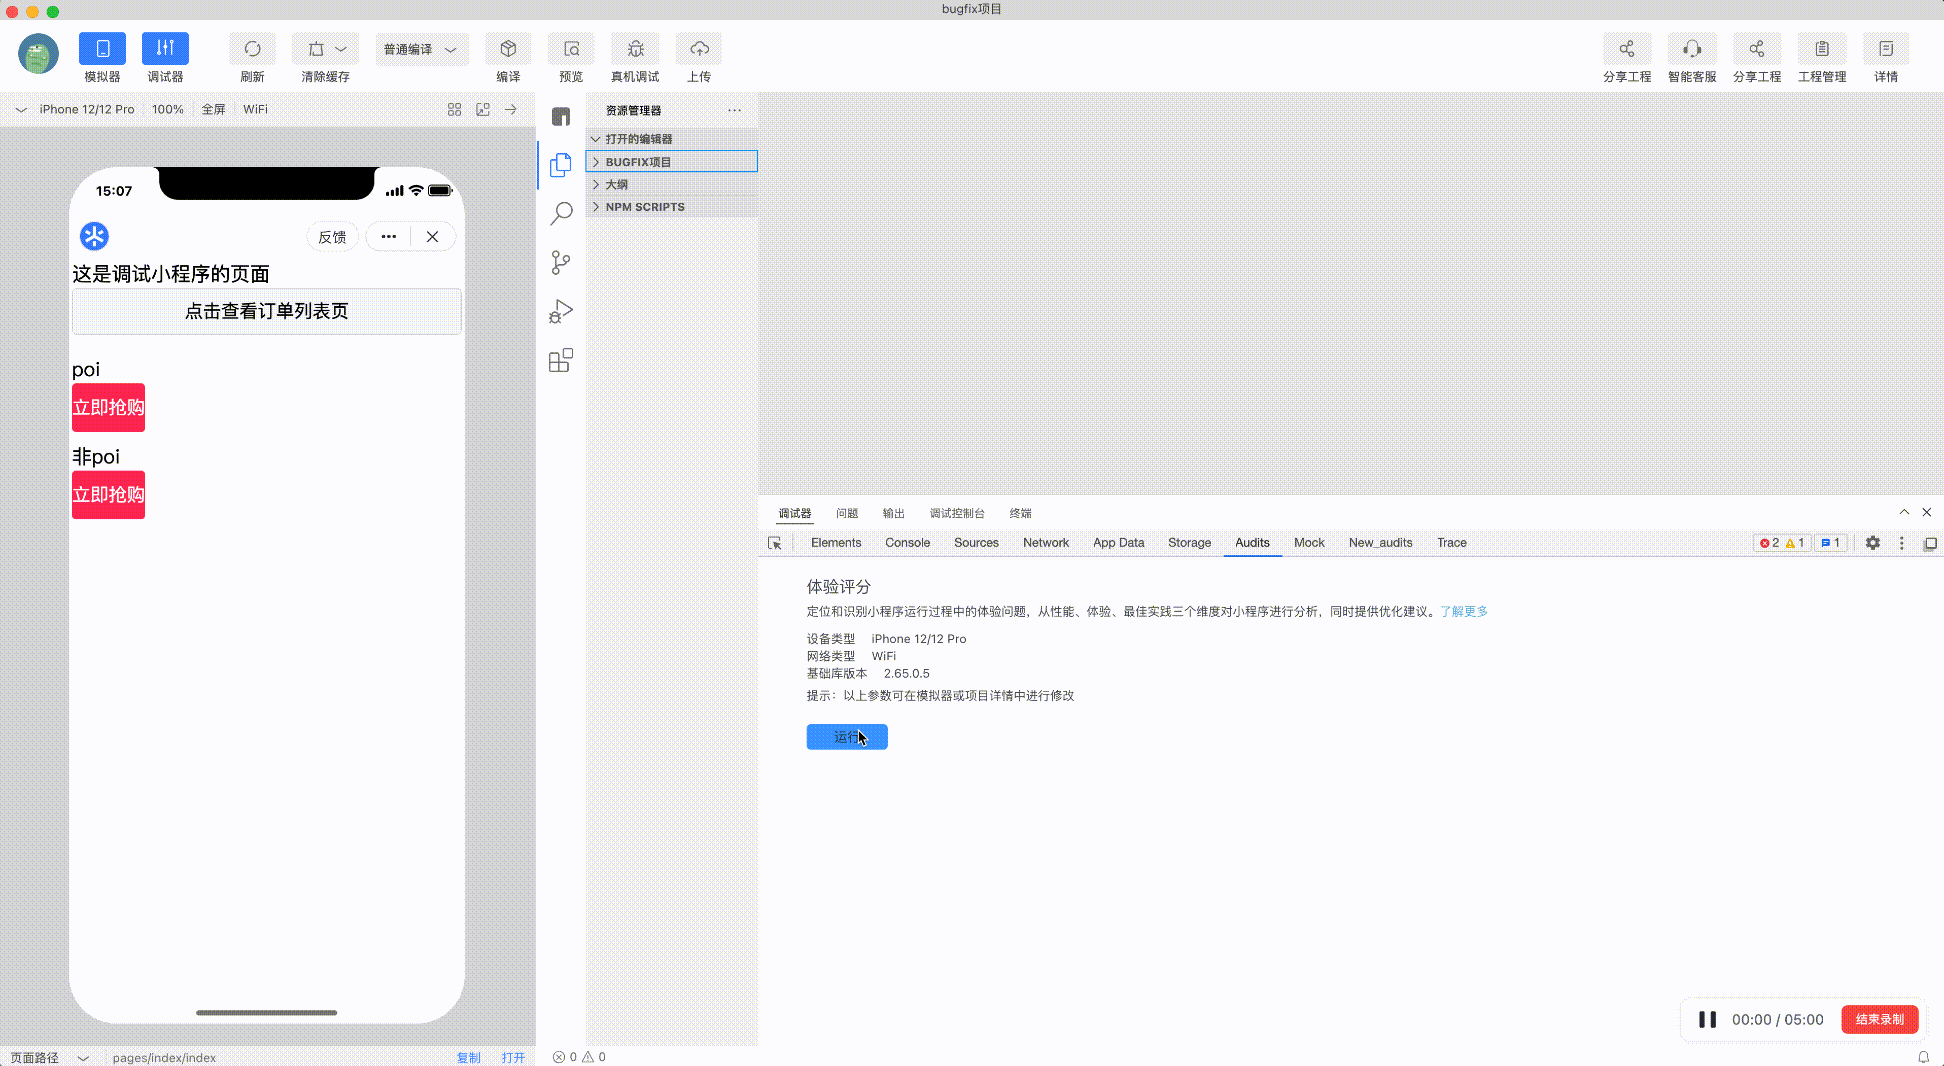Open the Elements devtools tab
Screen dimensions: 1944x1066
coord(836,543)
